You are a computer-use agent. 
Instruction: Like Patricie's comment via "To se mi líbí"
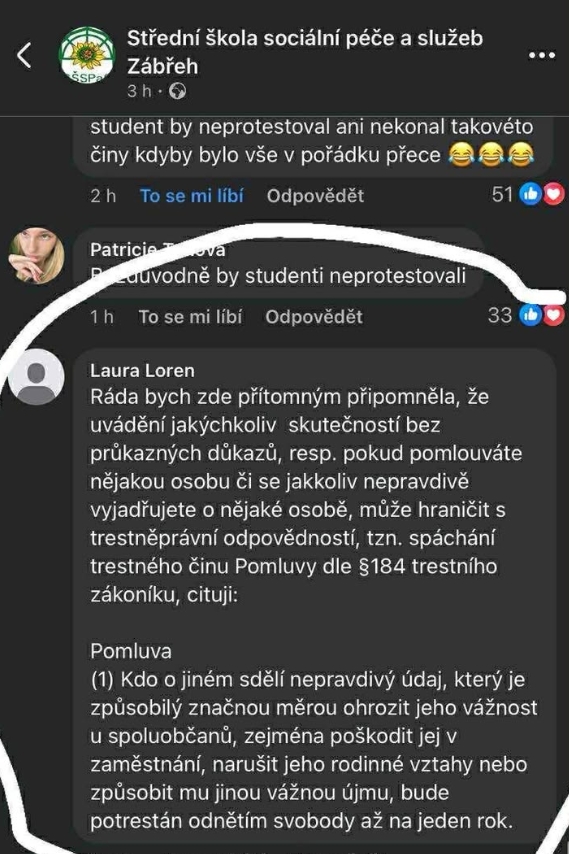[x=190, y=316]
